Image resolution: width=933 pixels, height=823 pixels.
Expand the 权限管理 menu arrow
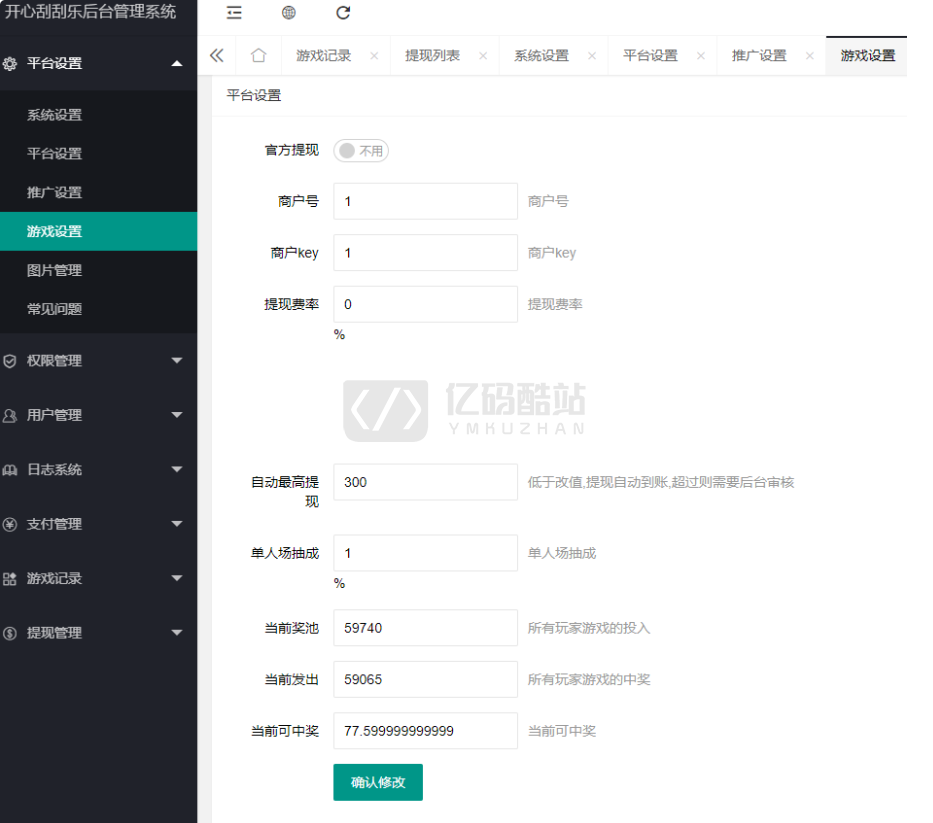[x=177, y=360]
